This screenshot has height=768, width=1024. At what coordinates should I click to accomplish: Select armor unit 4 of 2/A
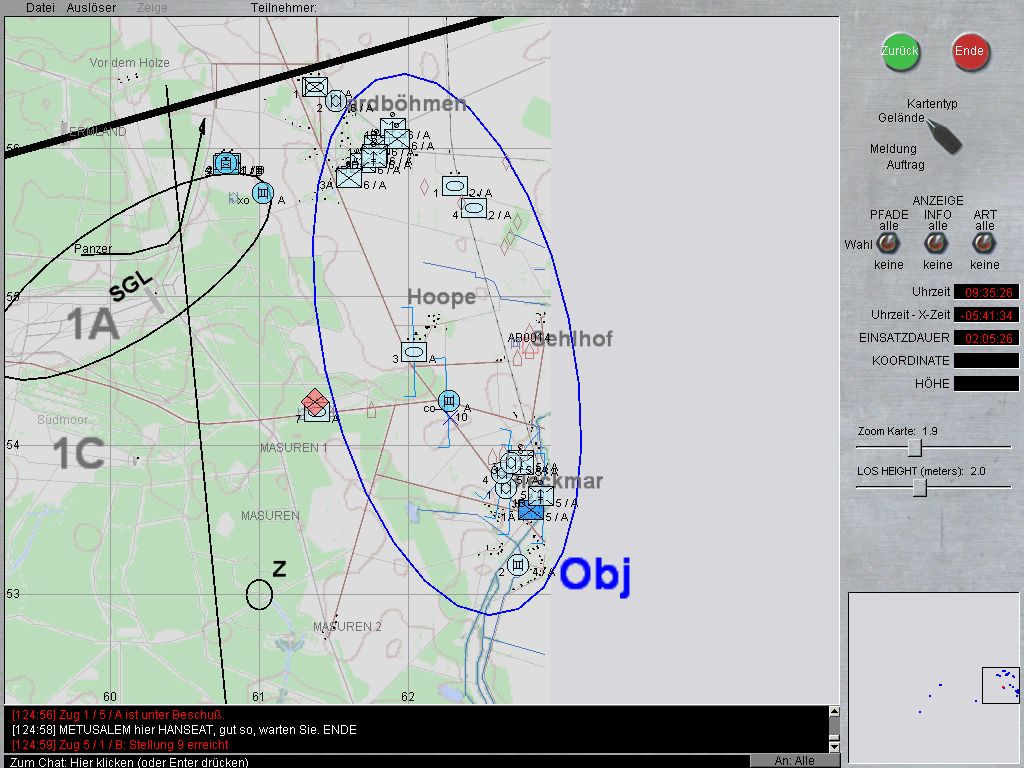473,208
